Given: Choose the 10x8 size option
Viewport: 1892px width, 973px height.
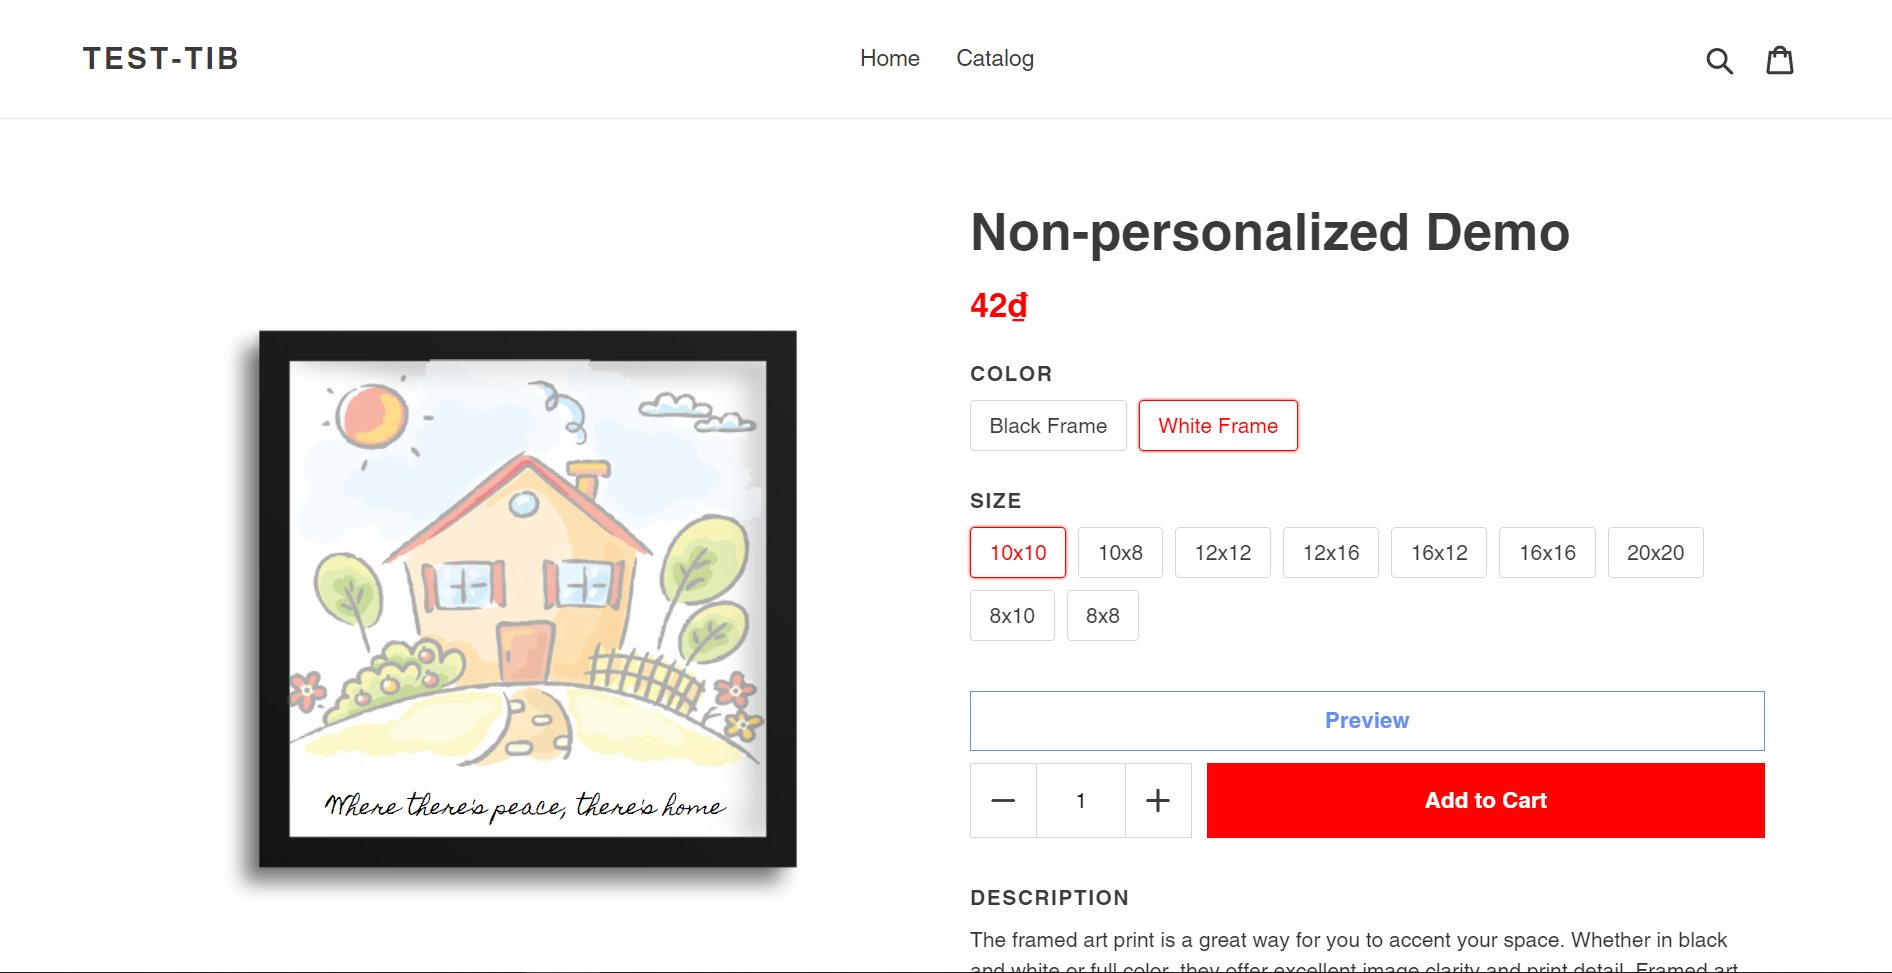Looking at the screenshot, I should (x=1120, y=553).
